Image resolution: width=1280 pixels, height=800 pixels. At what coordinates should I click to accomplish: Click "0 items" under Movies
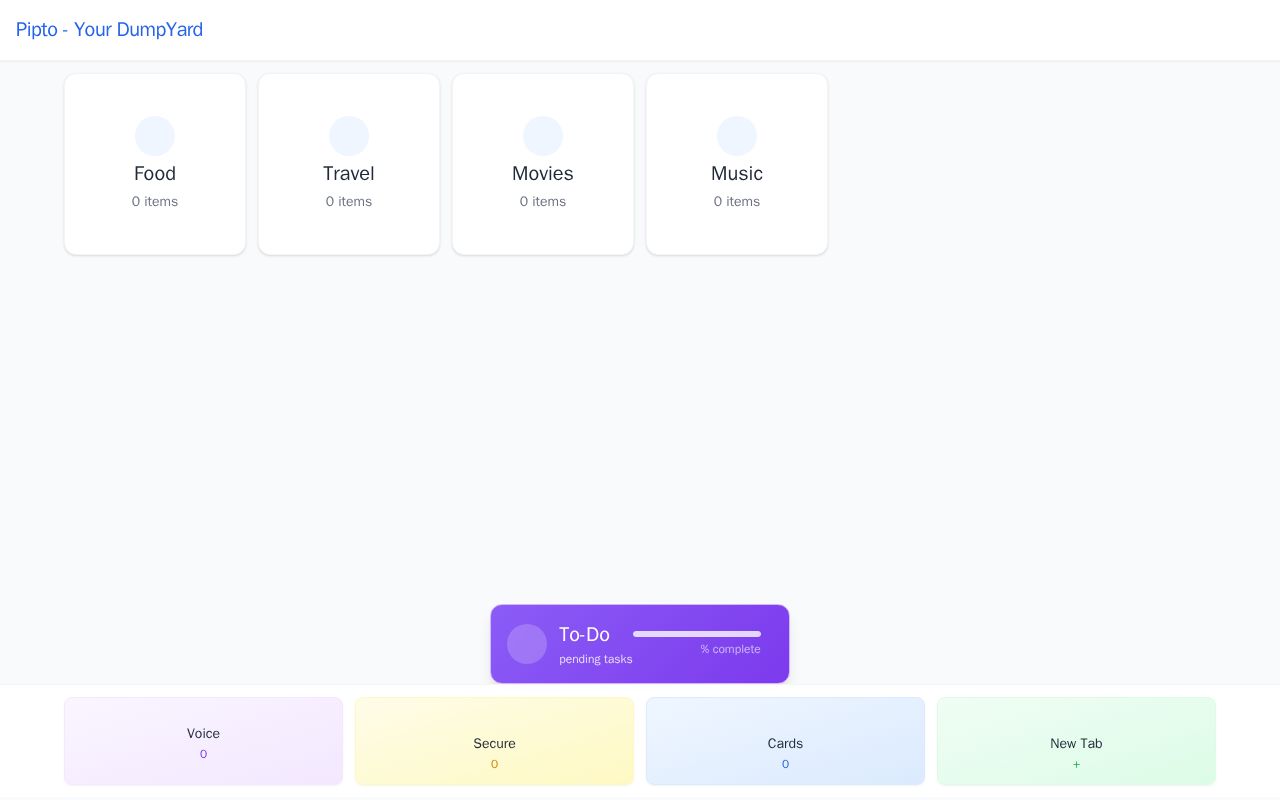543,202
